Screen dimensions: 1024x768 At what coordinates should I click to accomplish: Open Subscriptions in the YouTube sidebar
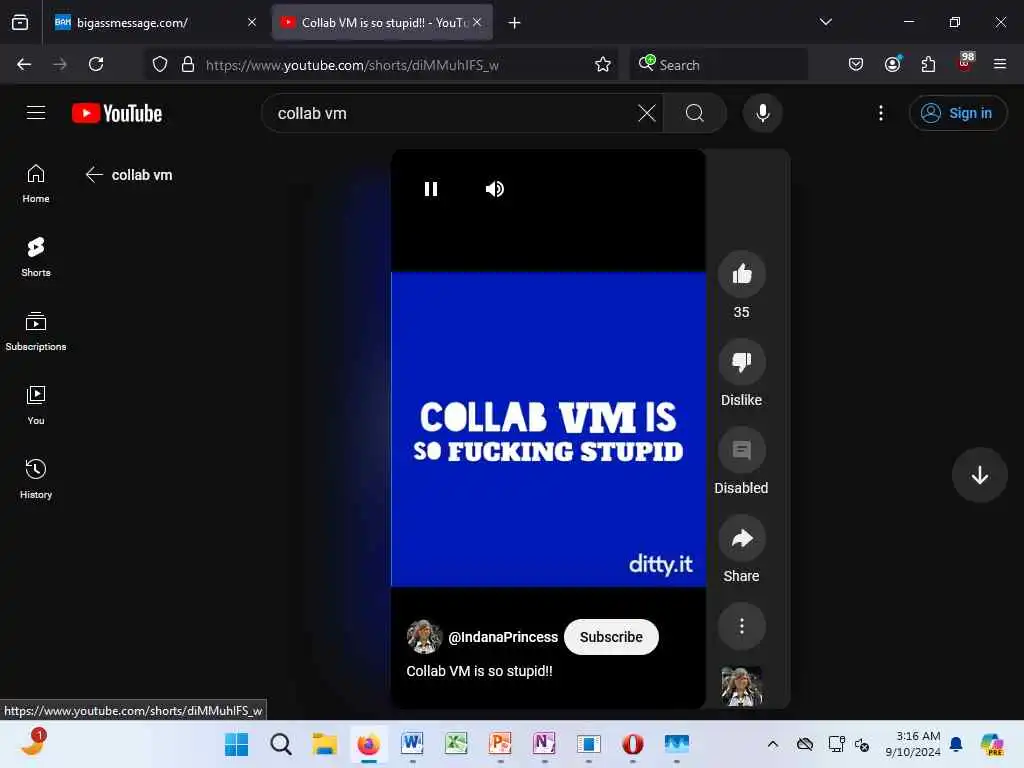click(36, 331)
